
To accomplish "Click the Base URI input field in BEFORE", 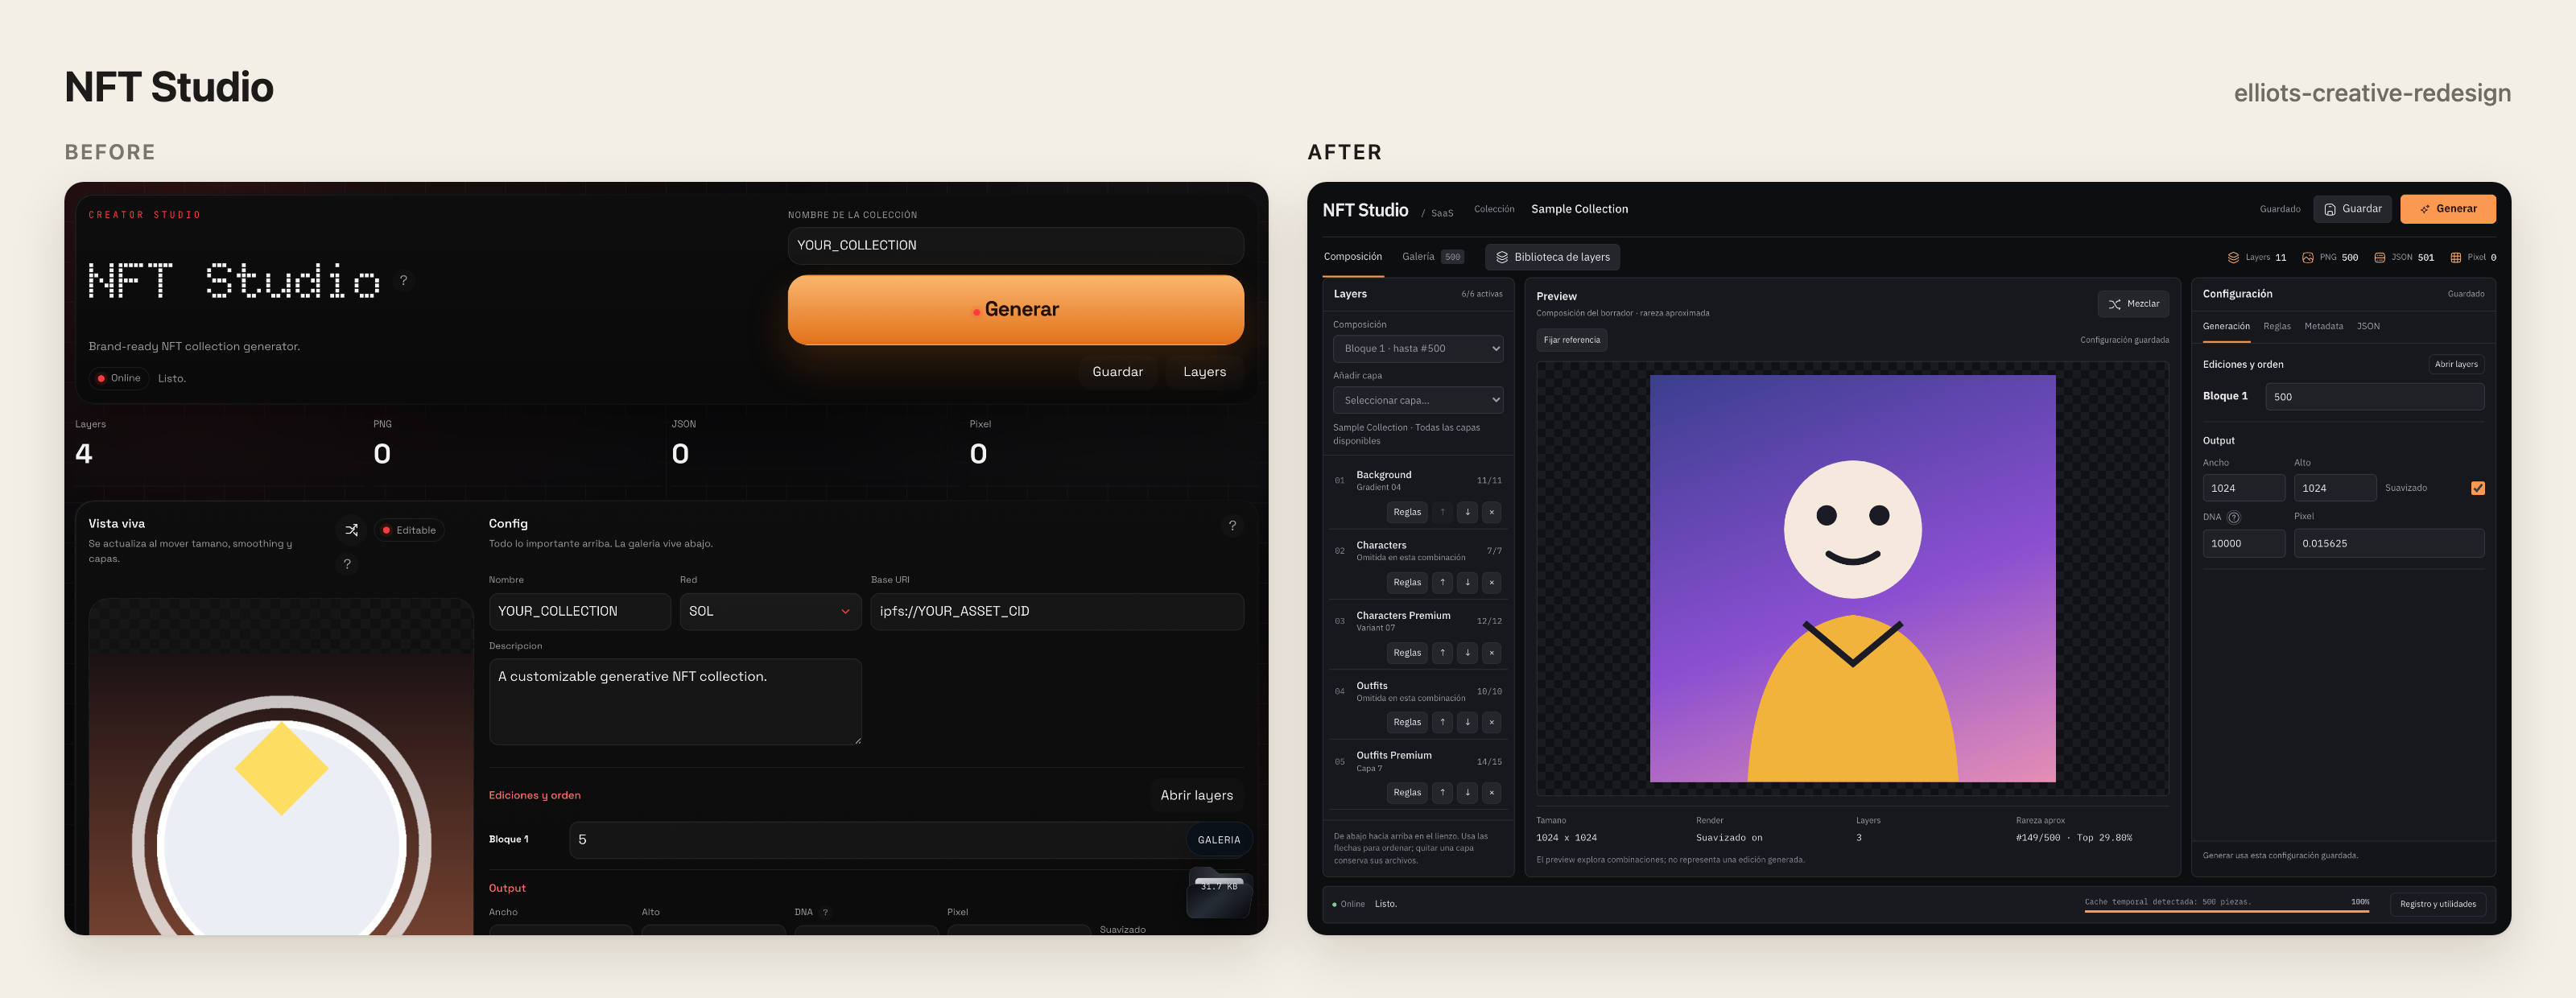I will 1057,611.
